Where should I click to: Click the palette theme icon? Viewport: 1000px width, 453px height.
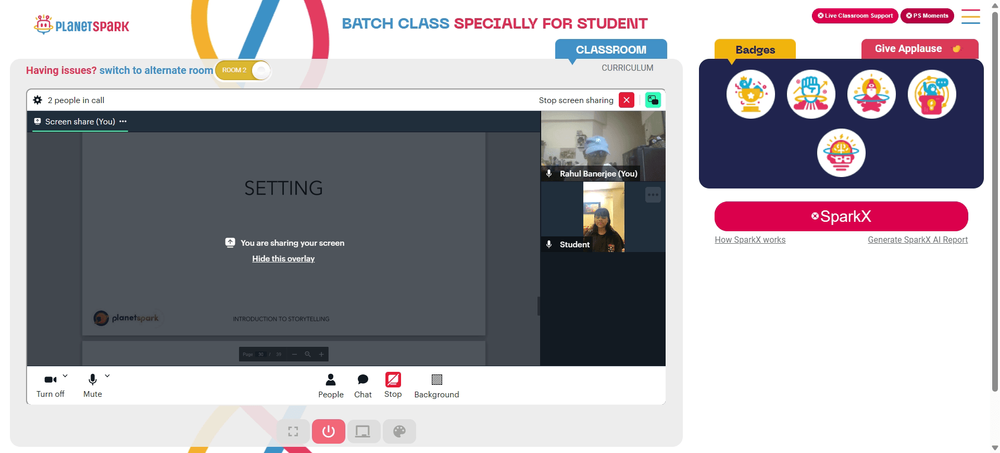[399, 432]
